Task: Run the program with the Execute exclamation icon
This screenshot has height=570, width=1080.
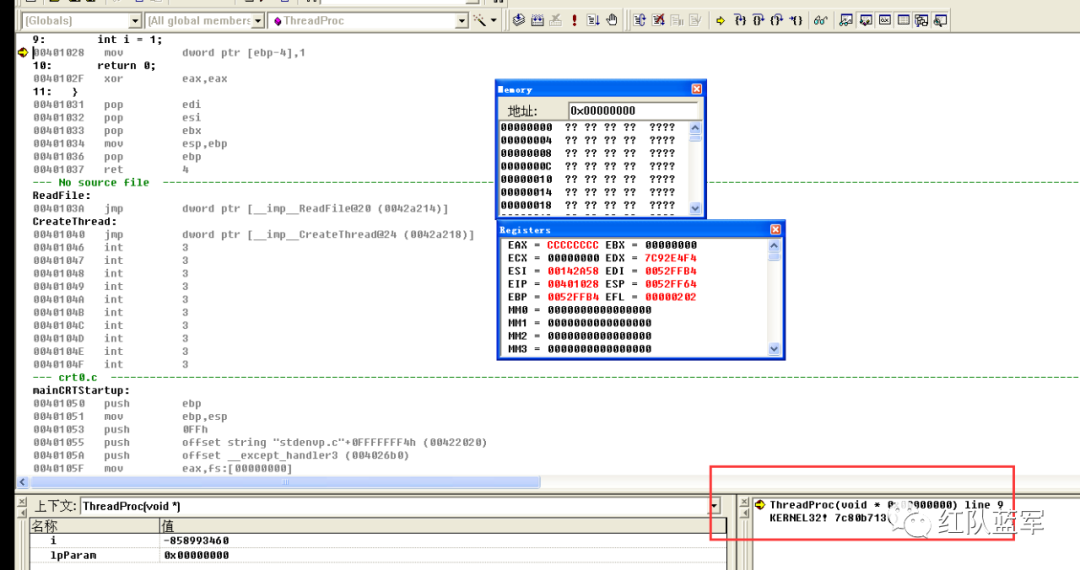Action: [574, 21]
